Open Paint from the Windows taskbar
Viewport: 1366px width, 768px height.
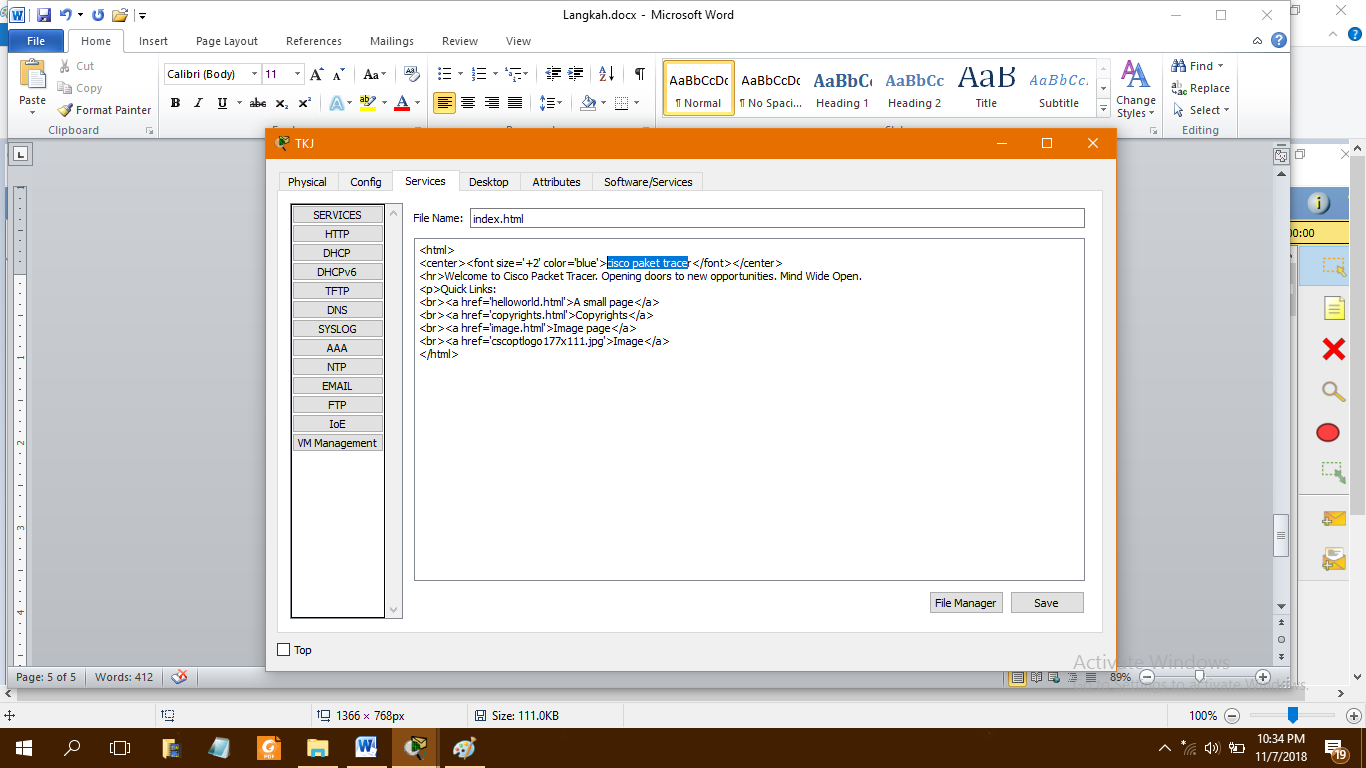[x=465, y=748]
